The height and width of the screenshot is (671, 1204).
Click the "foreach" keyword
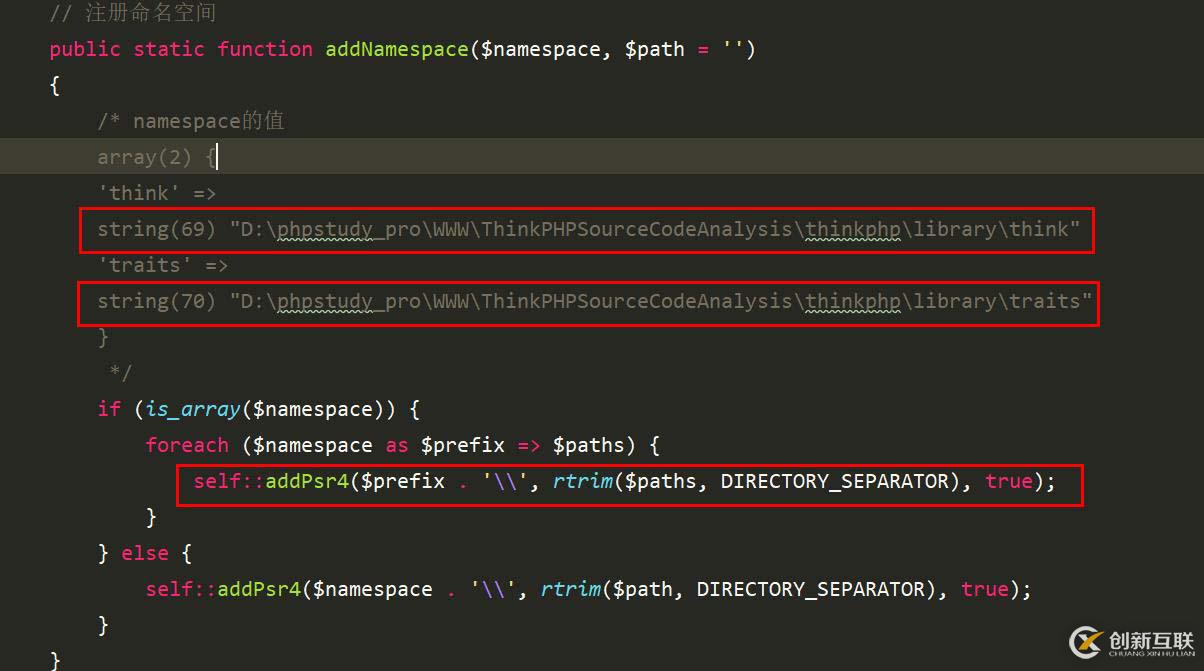tap(187, 445)
